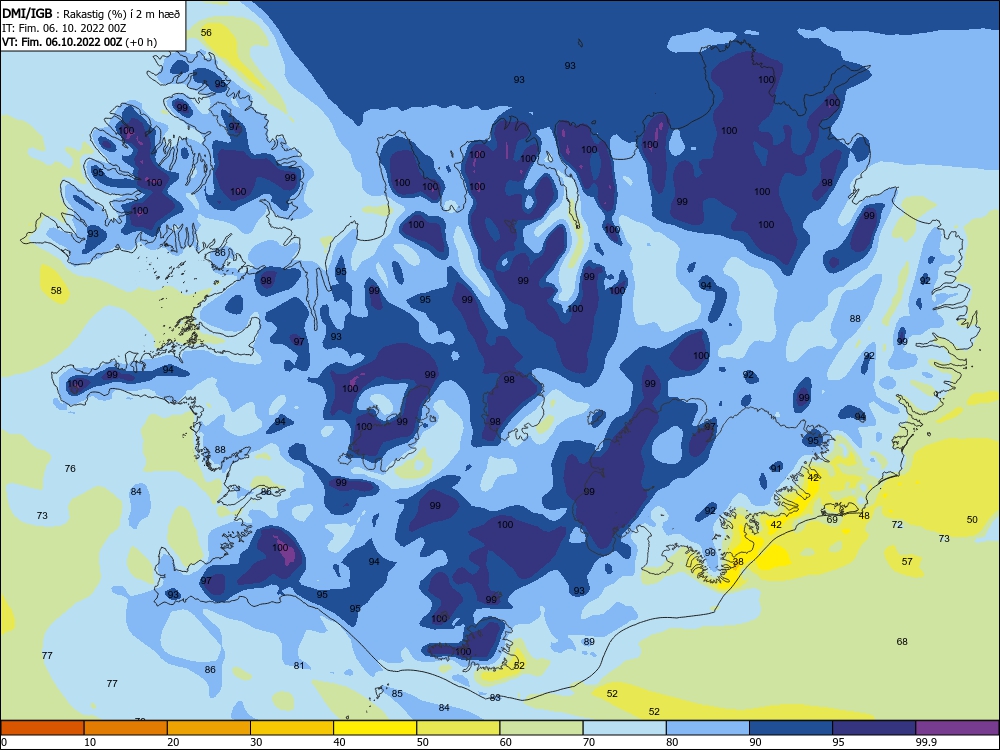Pick the 80–90 light blue legend swatch
This screenshot has height=750, width=1000.
tap(707, 728)
